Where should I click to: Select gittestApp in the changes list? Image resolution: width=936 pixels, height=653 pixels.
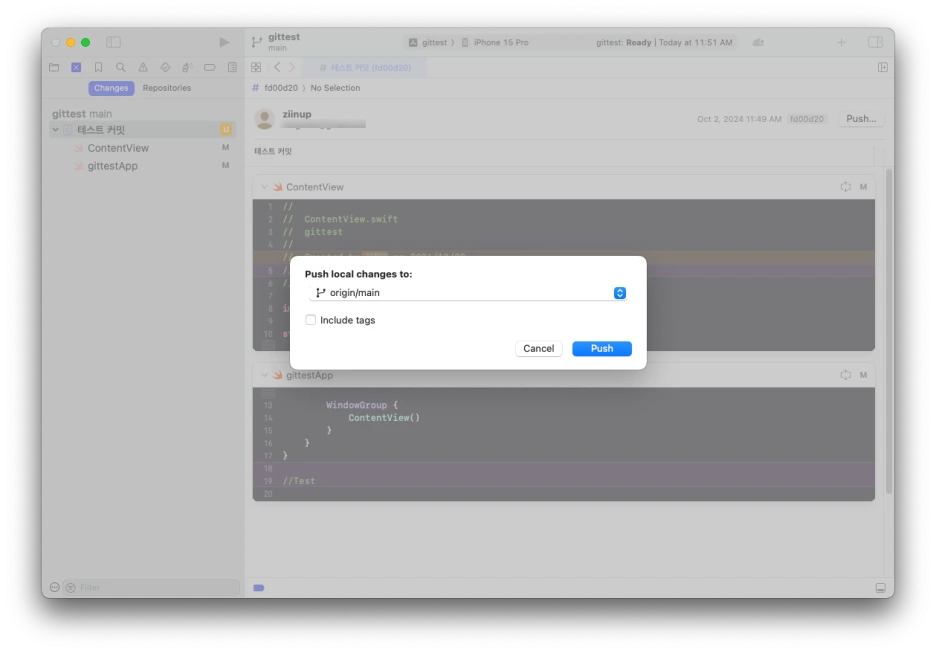[113, 166]
